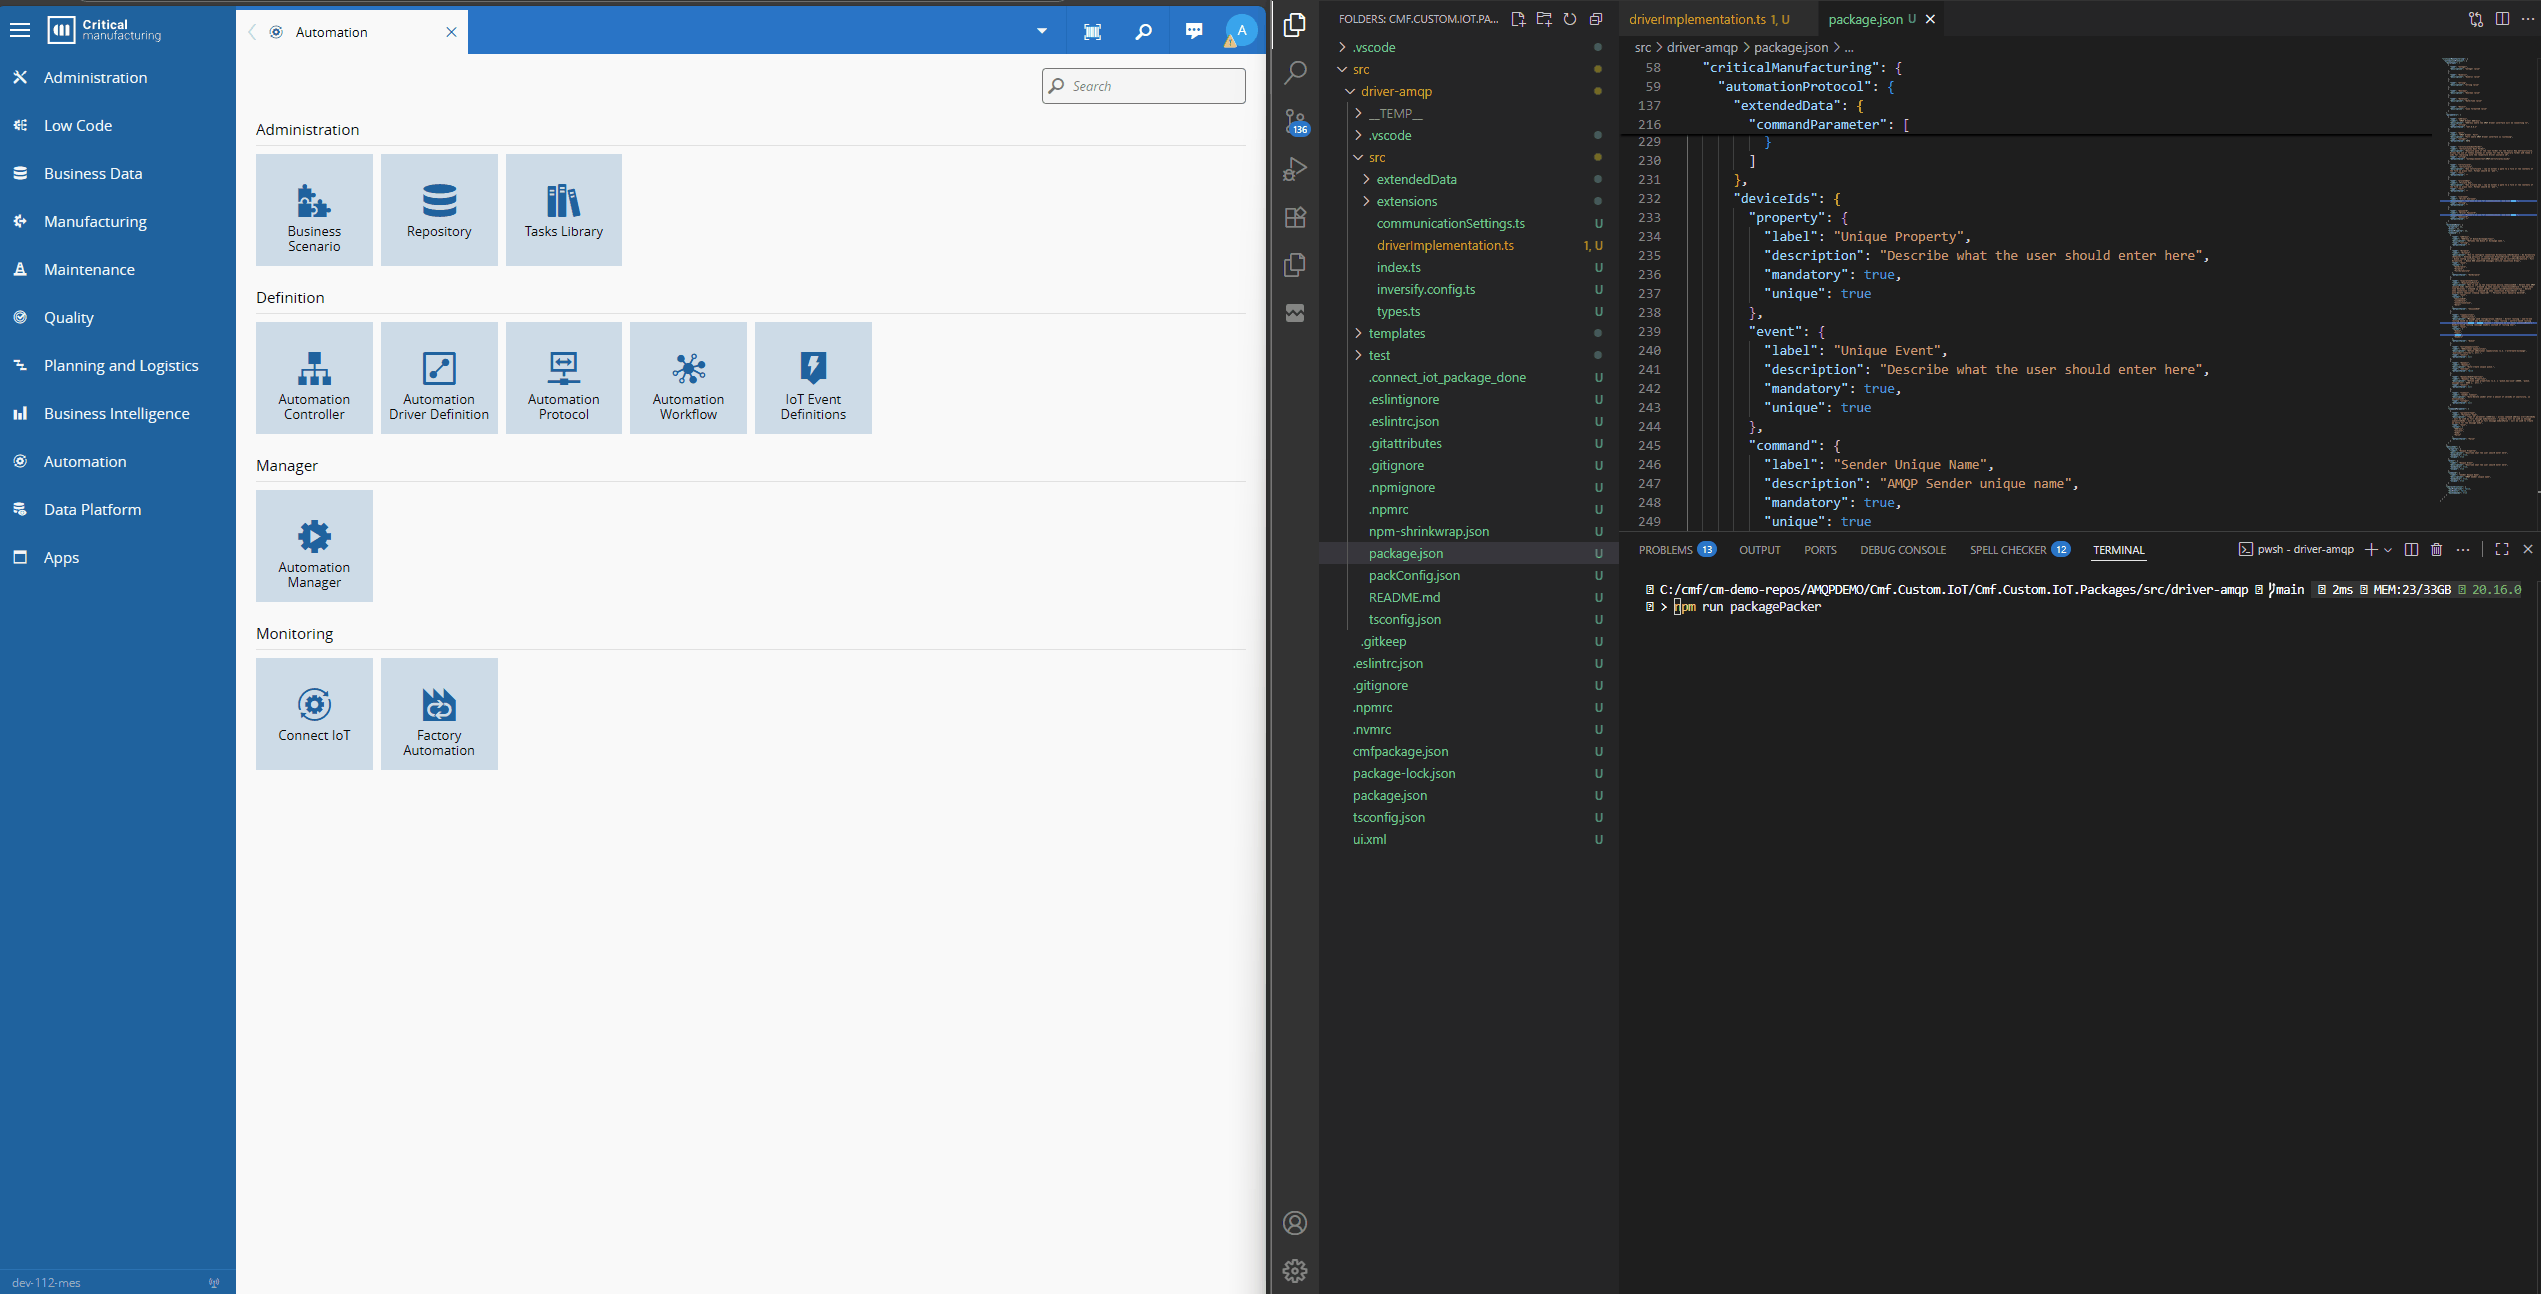
Task: Click the Search input field
Action: 1143,86
